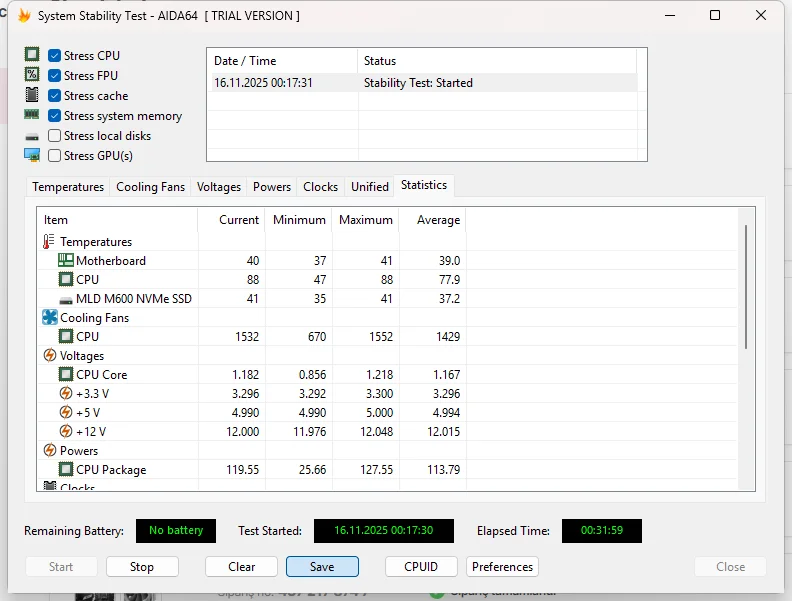792x601 pixels.
Task: Click the Maximum column header
Action: [x=365, y=220]
